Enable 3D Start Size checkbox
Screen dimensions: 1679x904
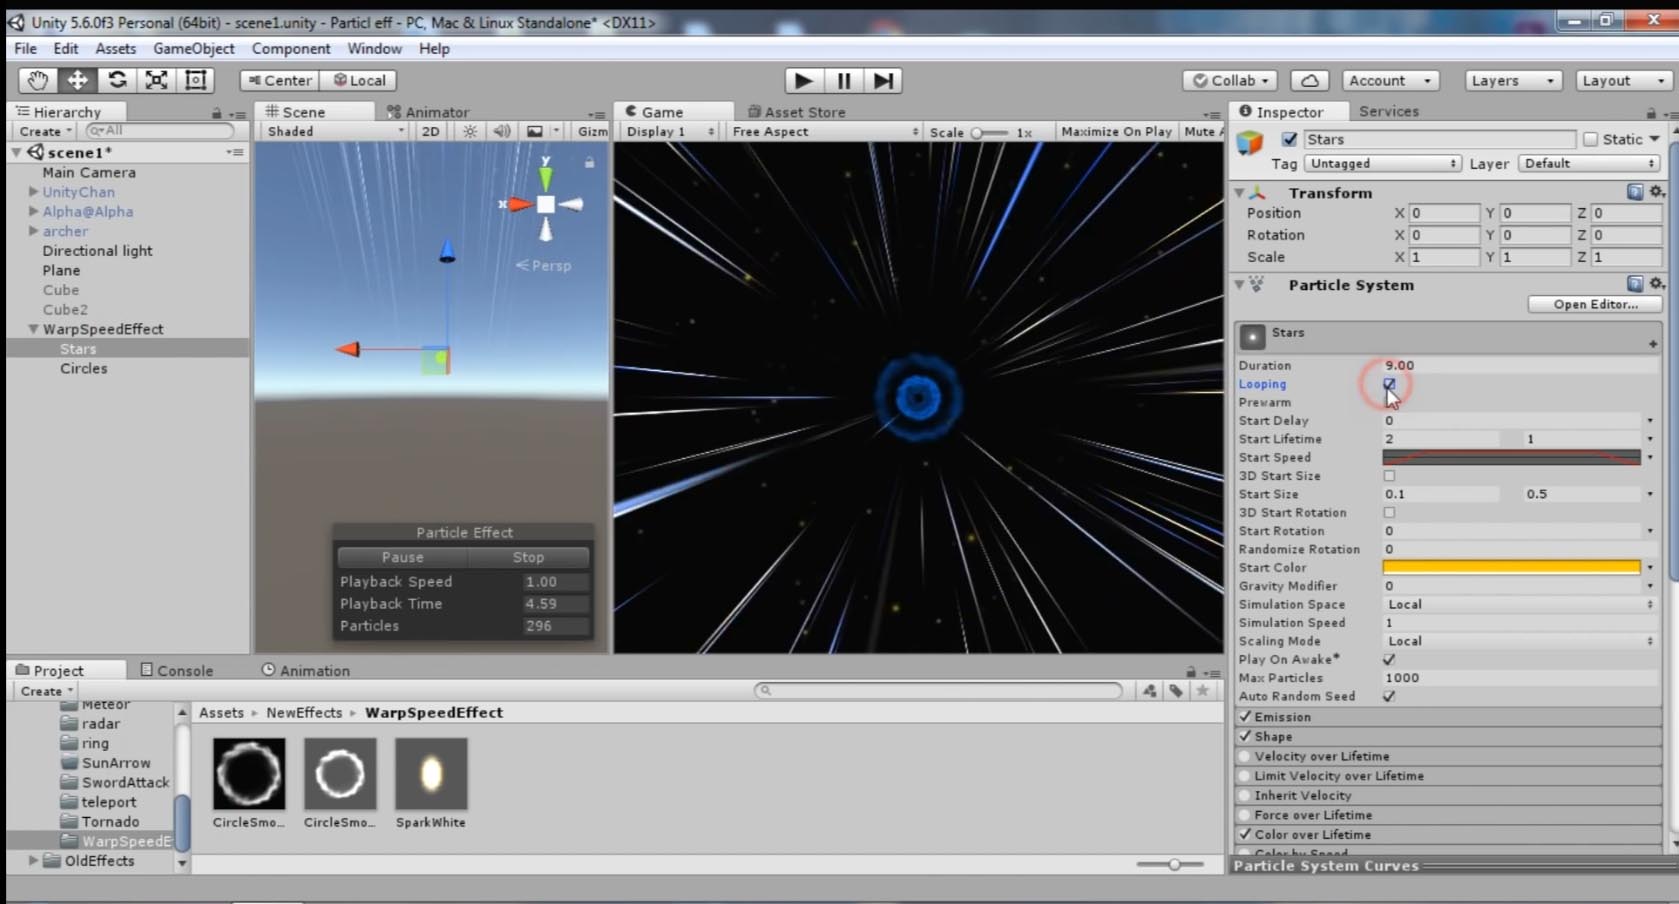(1389, 476)
